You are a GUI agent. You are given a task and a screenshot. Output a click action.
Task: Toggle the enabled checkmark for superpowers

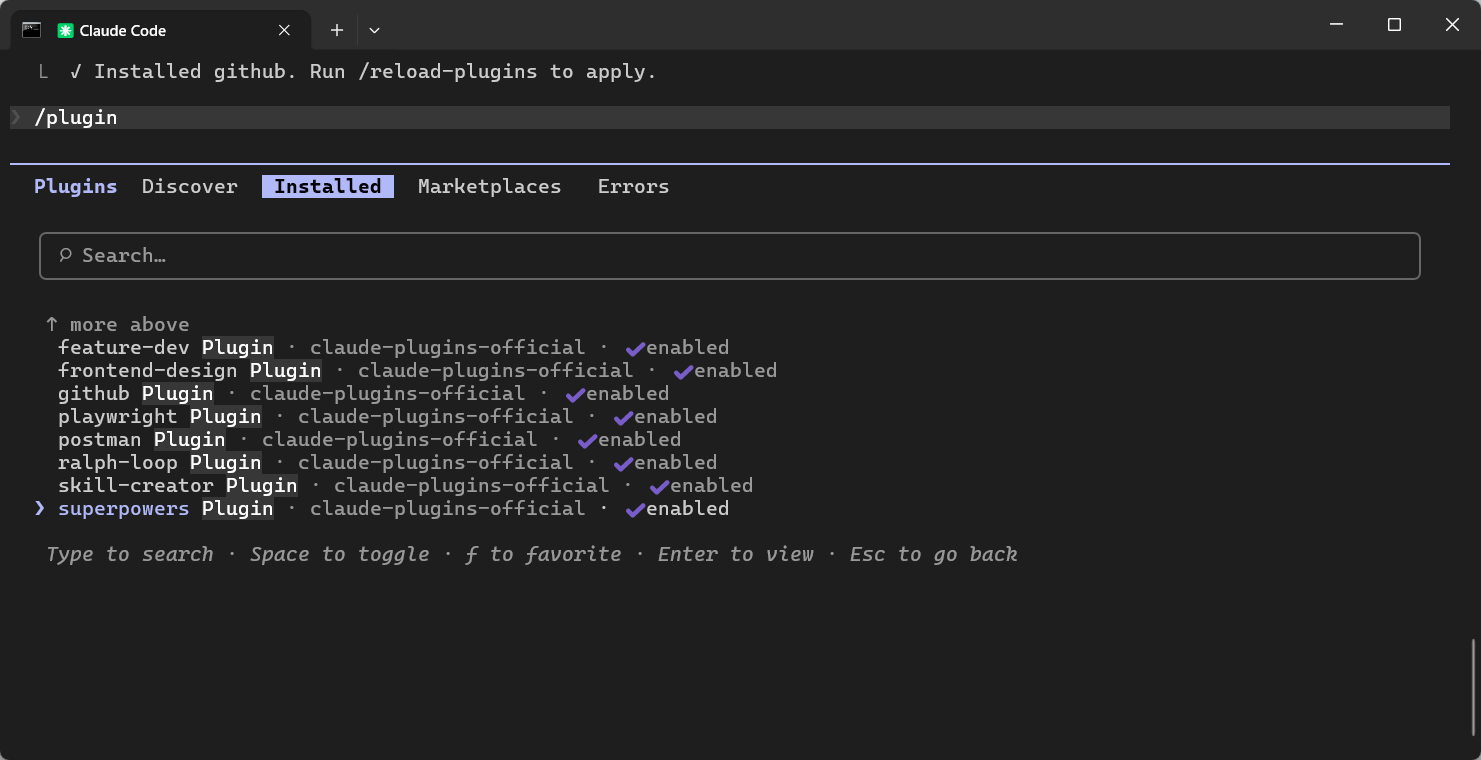[x=635, y=509]
